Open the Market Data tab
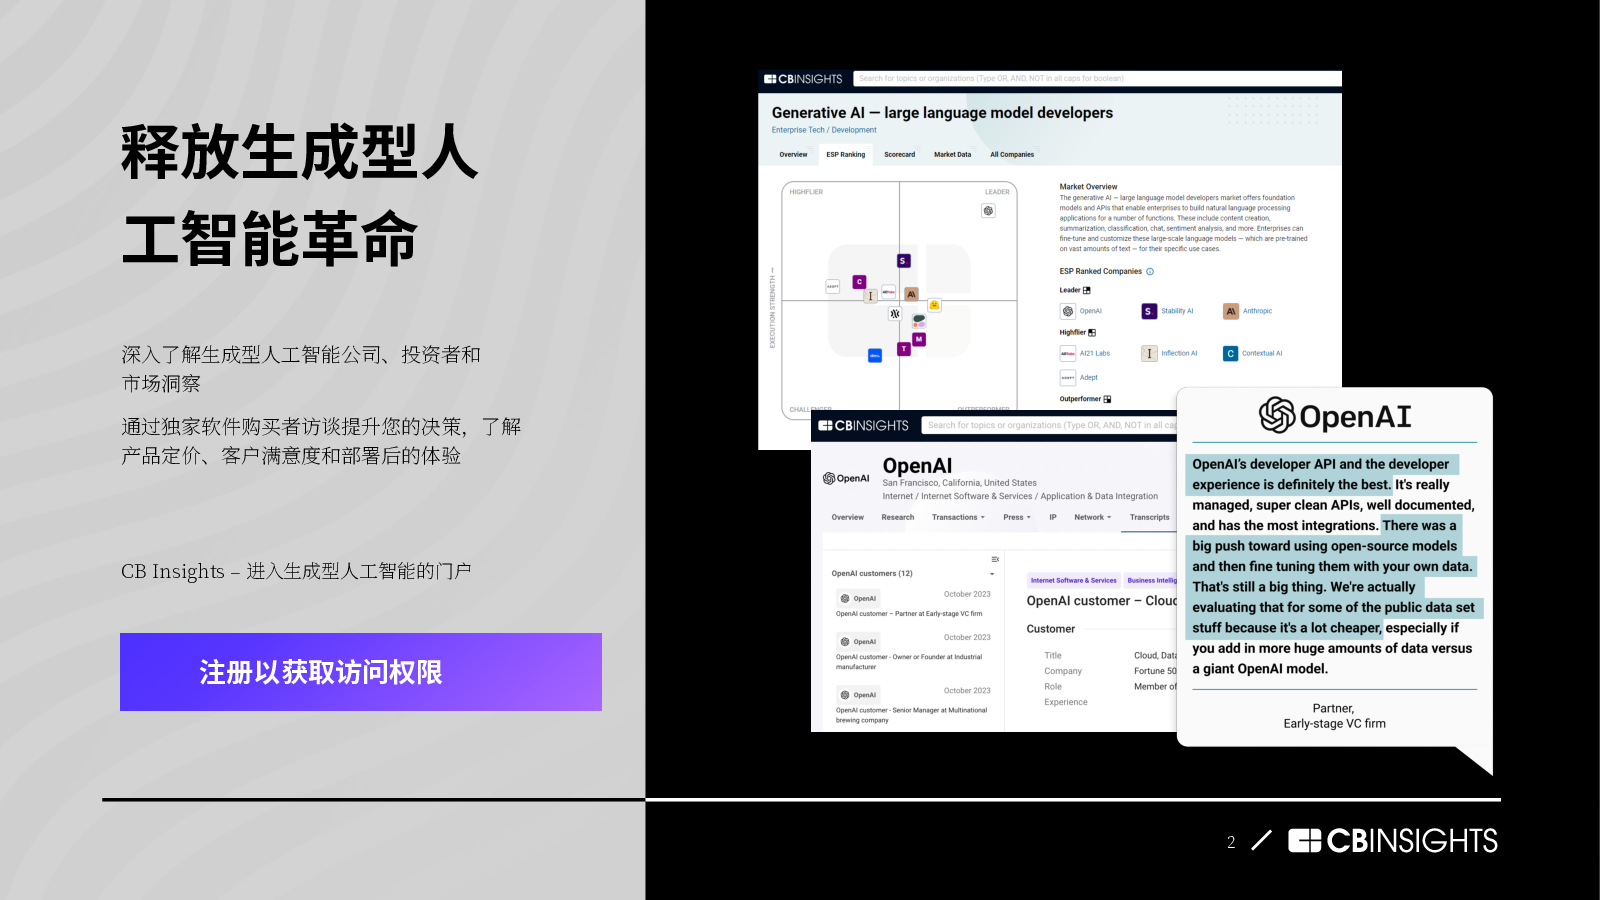 952,155
